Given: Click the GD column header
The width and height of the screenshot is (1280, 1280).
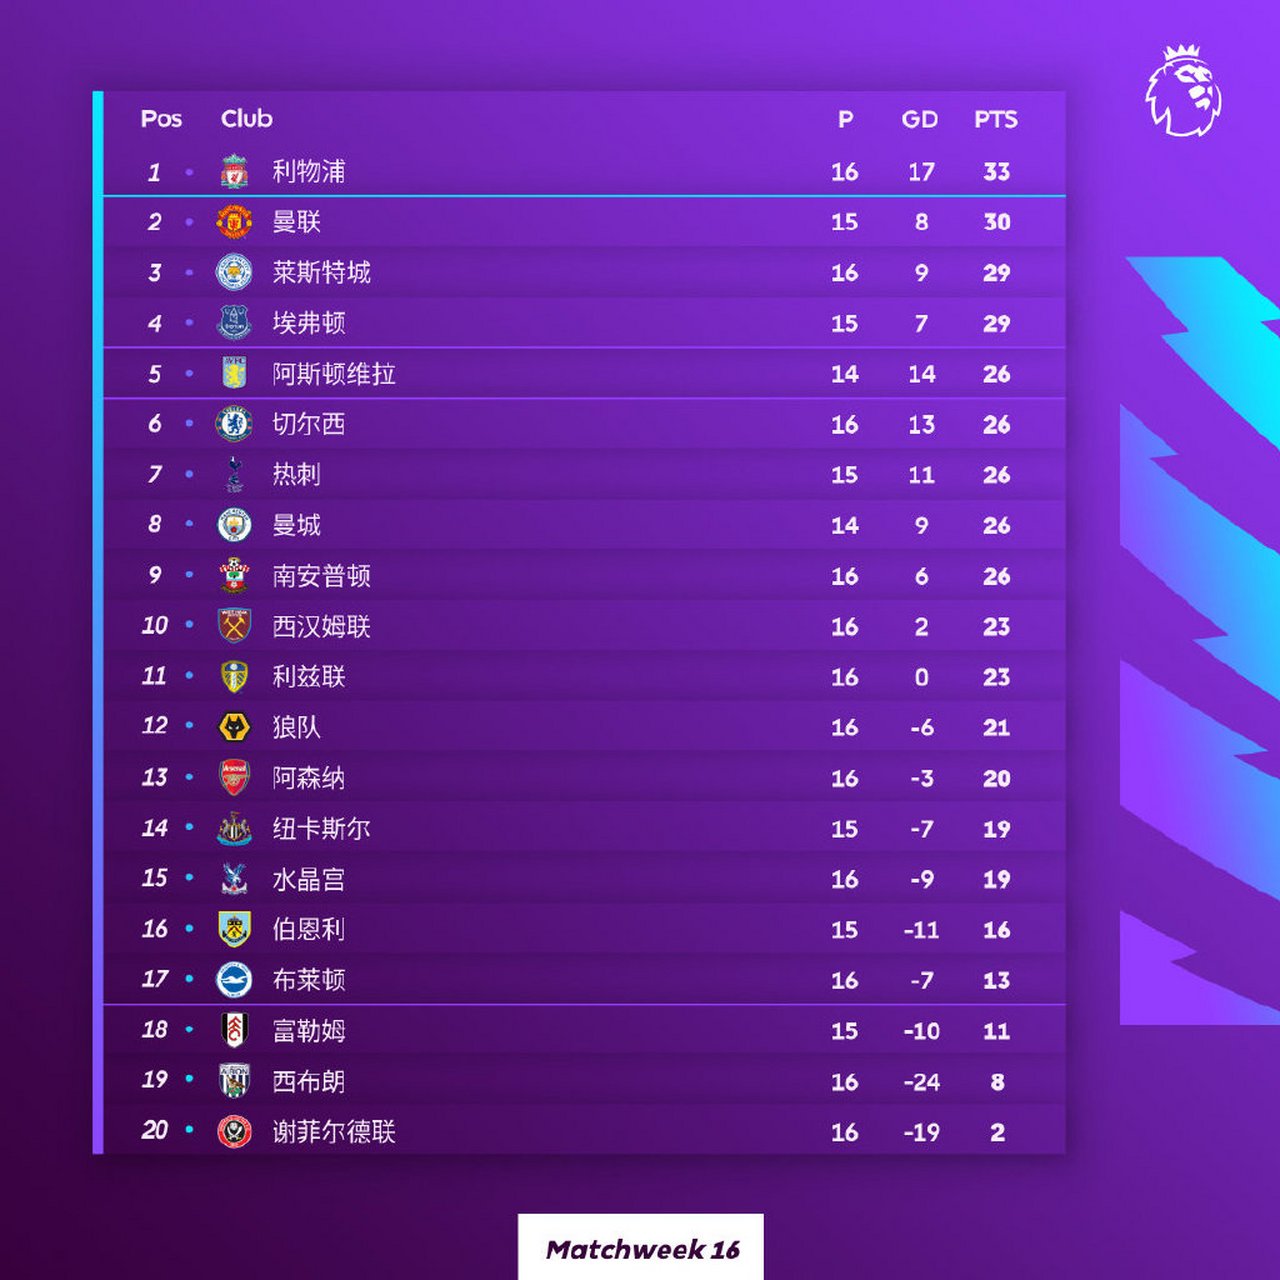Looking at the screenshot, I should 920,120.
